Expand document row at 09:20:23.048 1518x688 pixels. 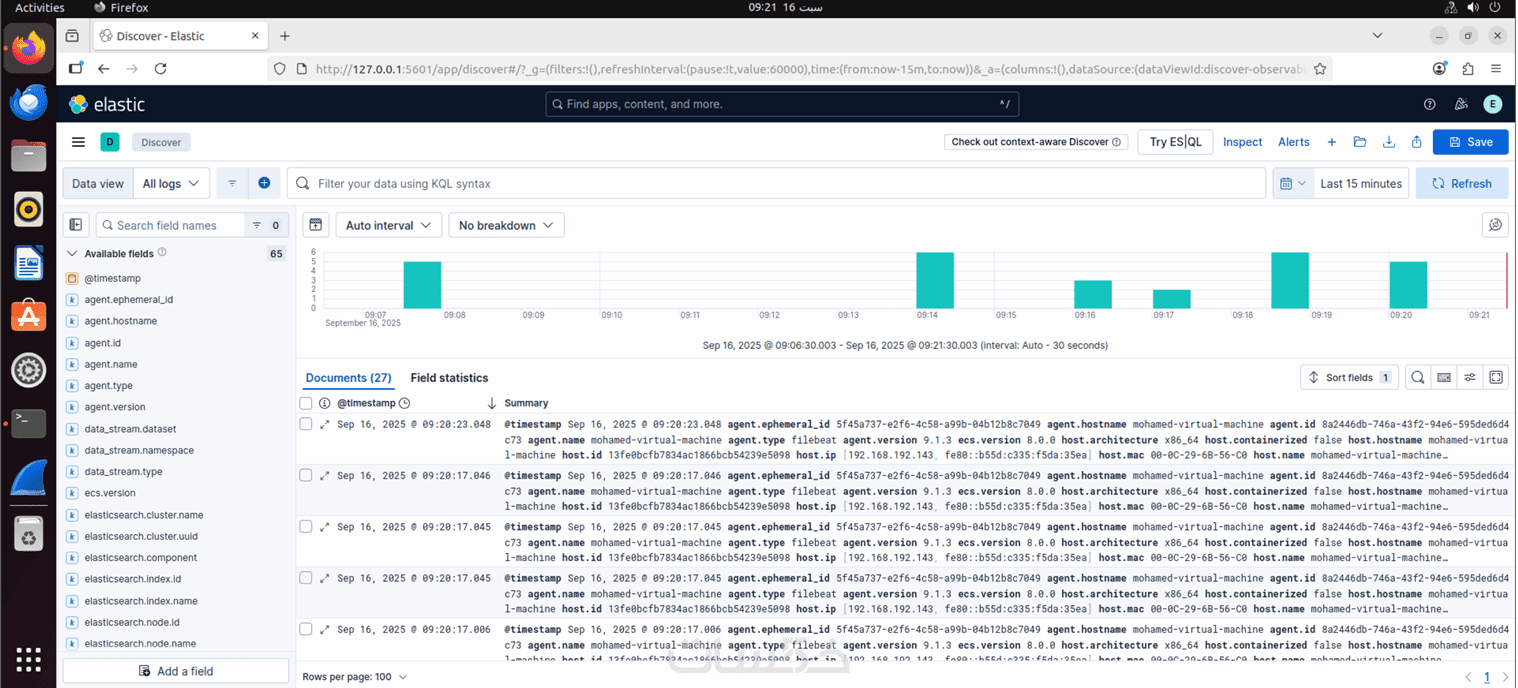pos(324,424)
